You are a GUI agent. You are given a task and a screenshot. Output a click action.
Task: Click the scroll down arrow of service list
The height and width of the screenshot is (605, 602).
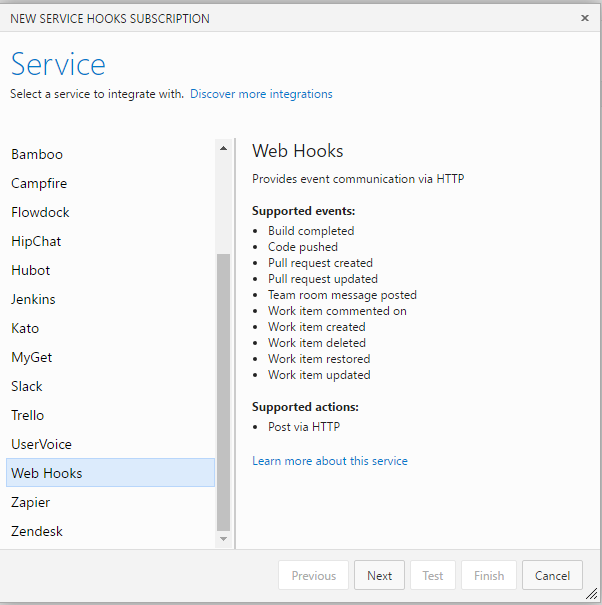[223, 539]
